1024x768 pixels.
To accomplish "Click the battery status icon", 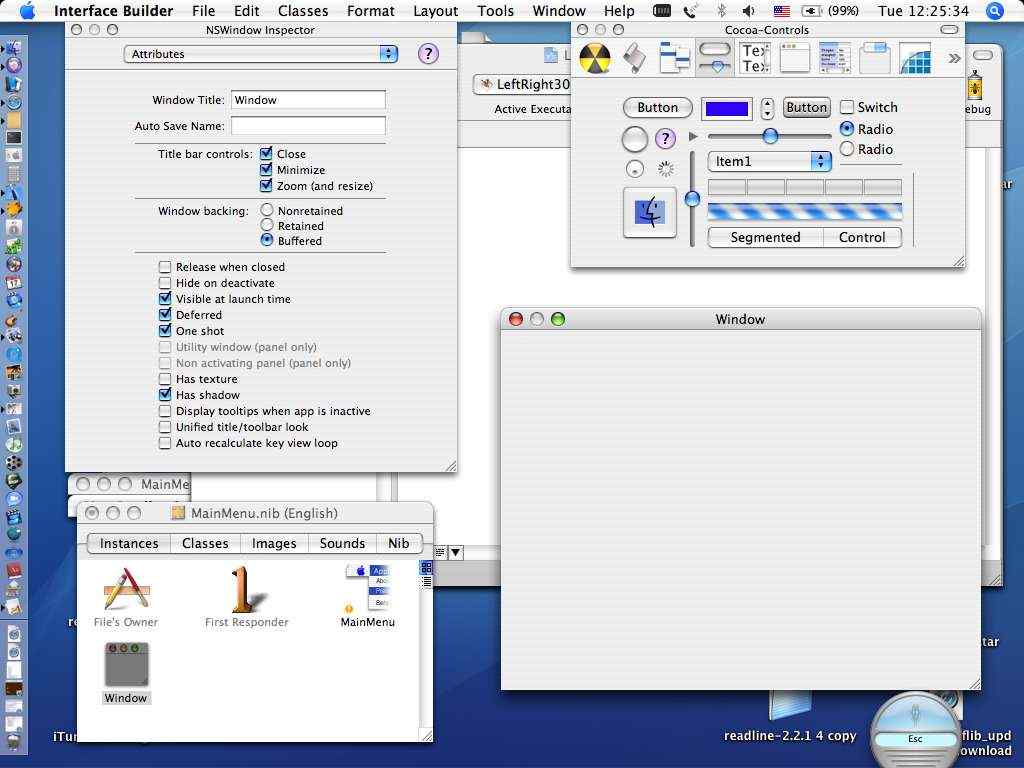I will 810,11.
